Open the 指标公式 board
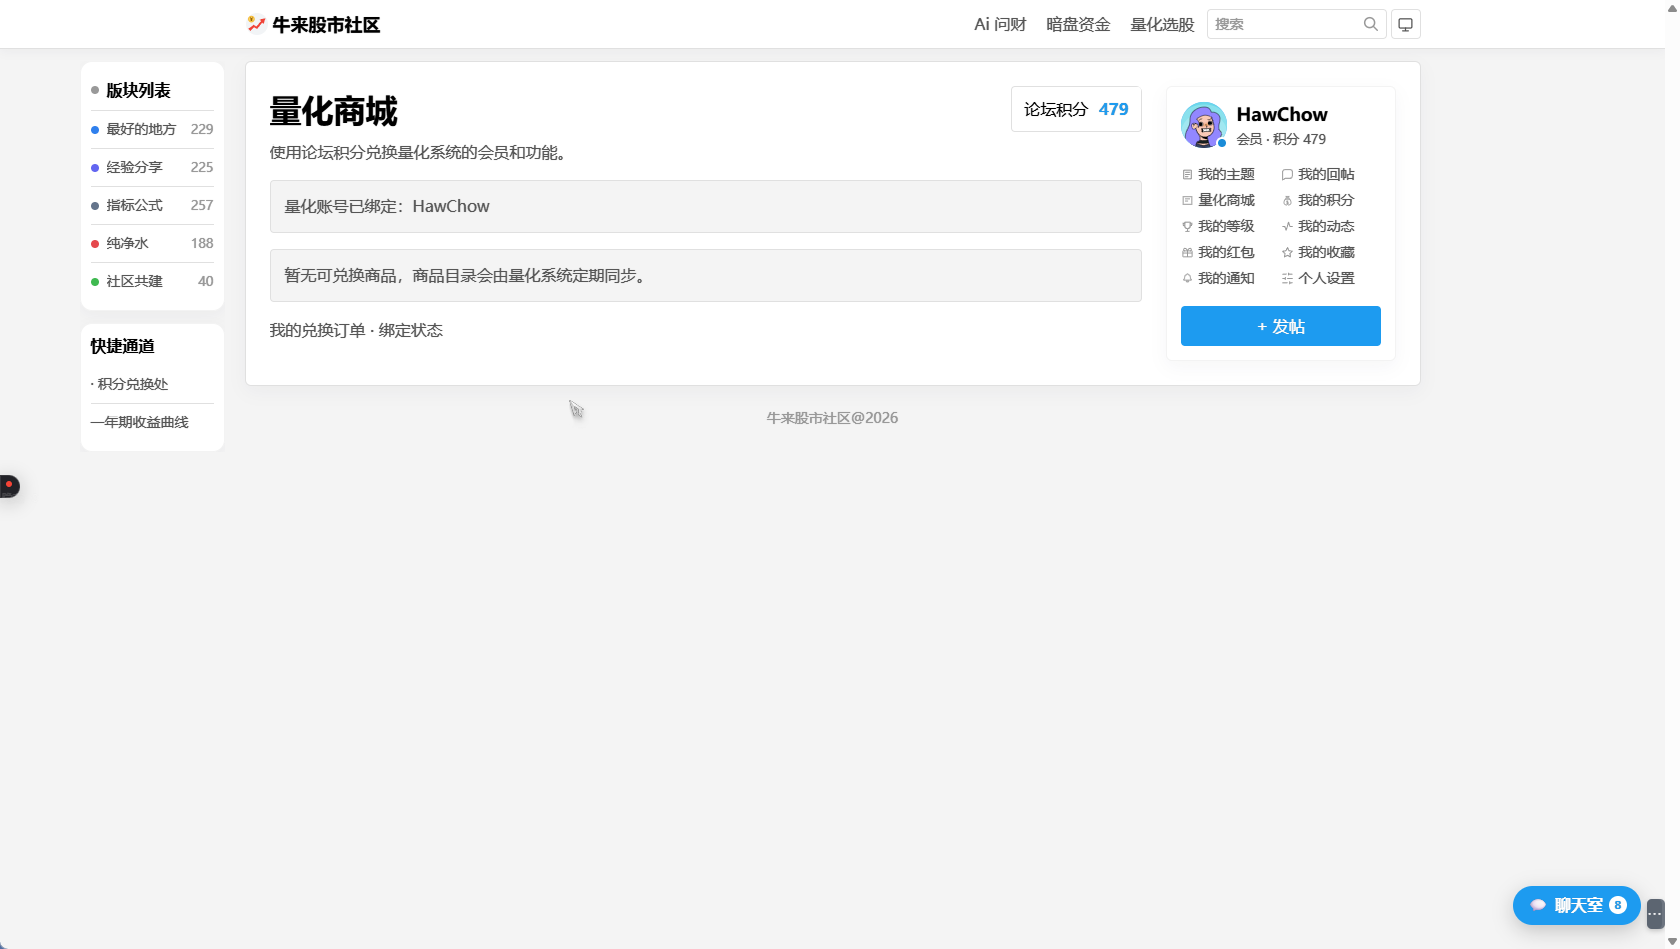The width and height of the screenshot is (1680, 949). click(x=152, y=205)
